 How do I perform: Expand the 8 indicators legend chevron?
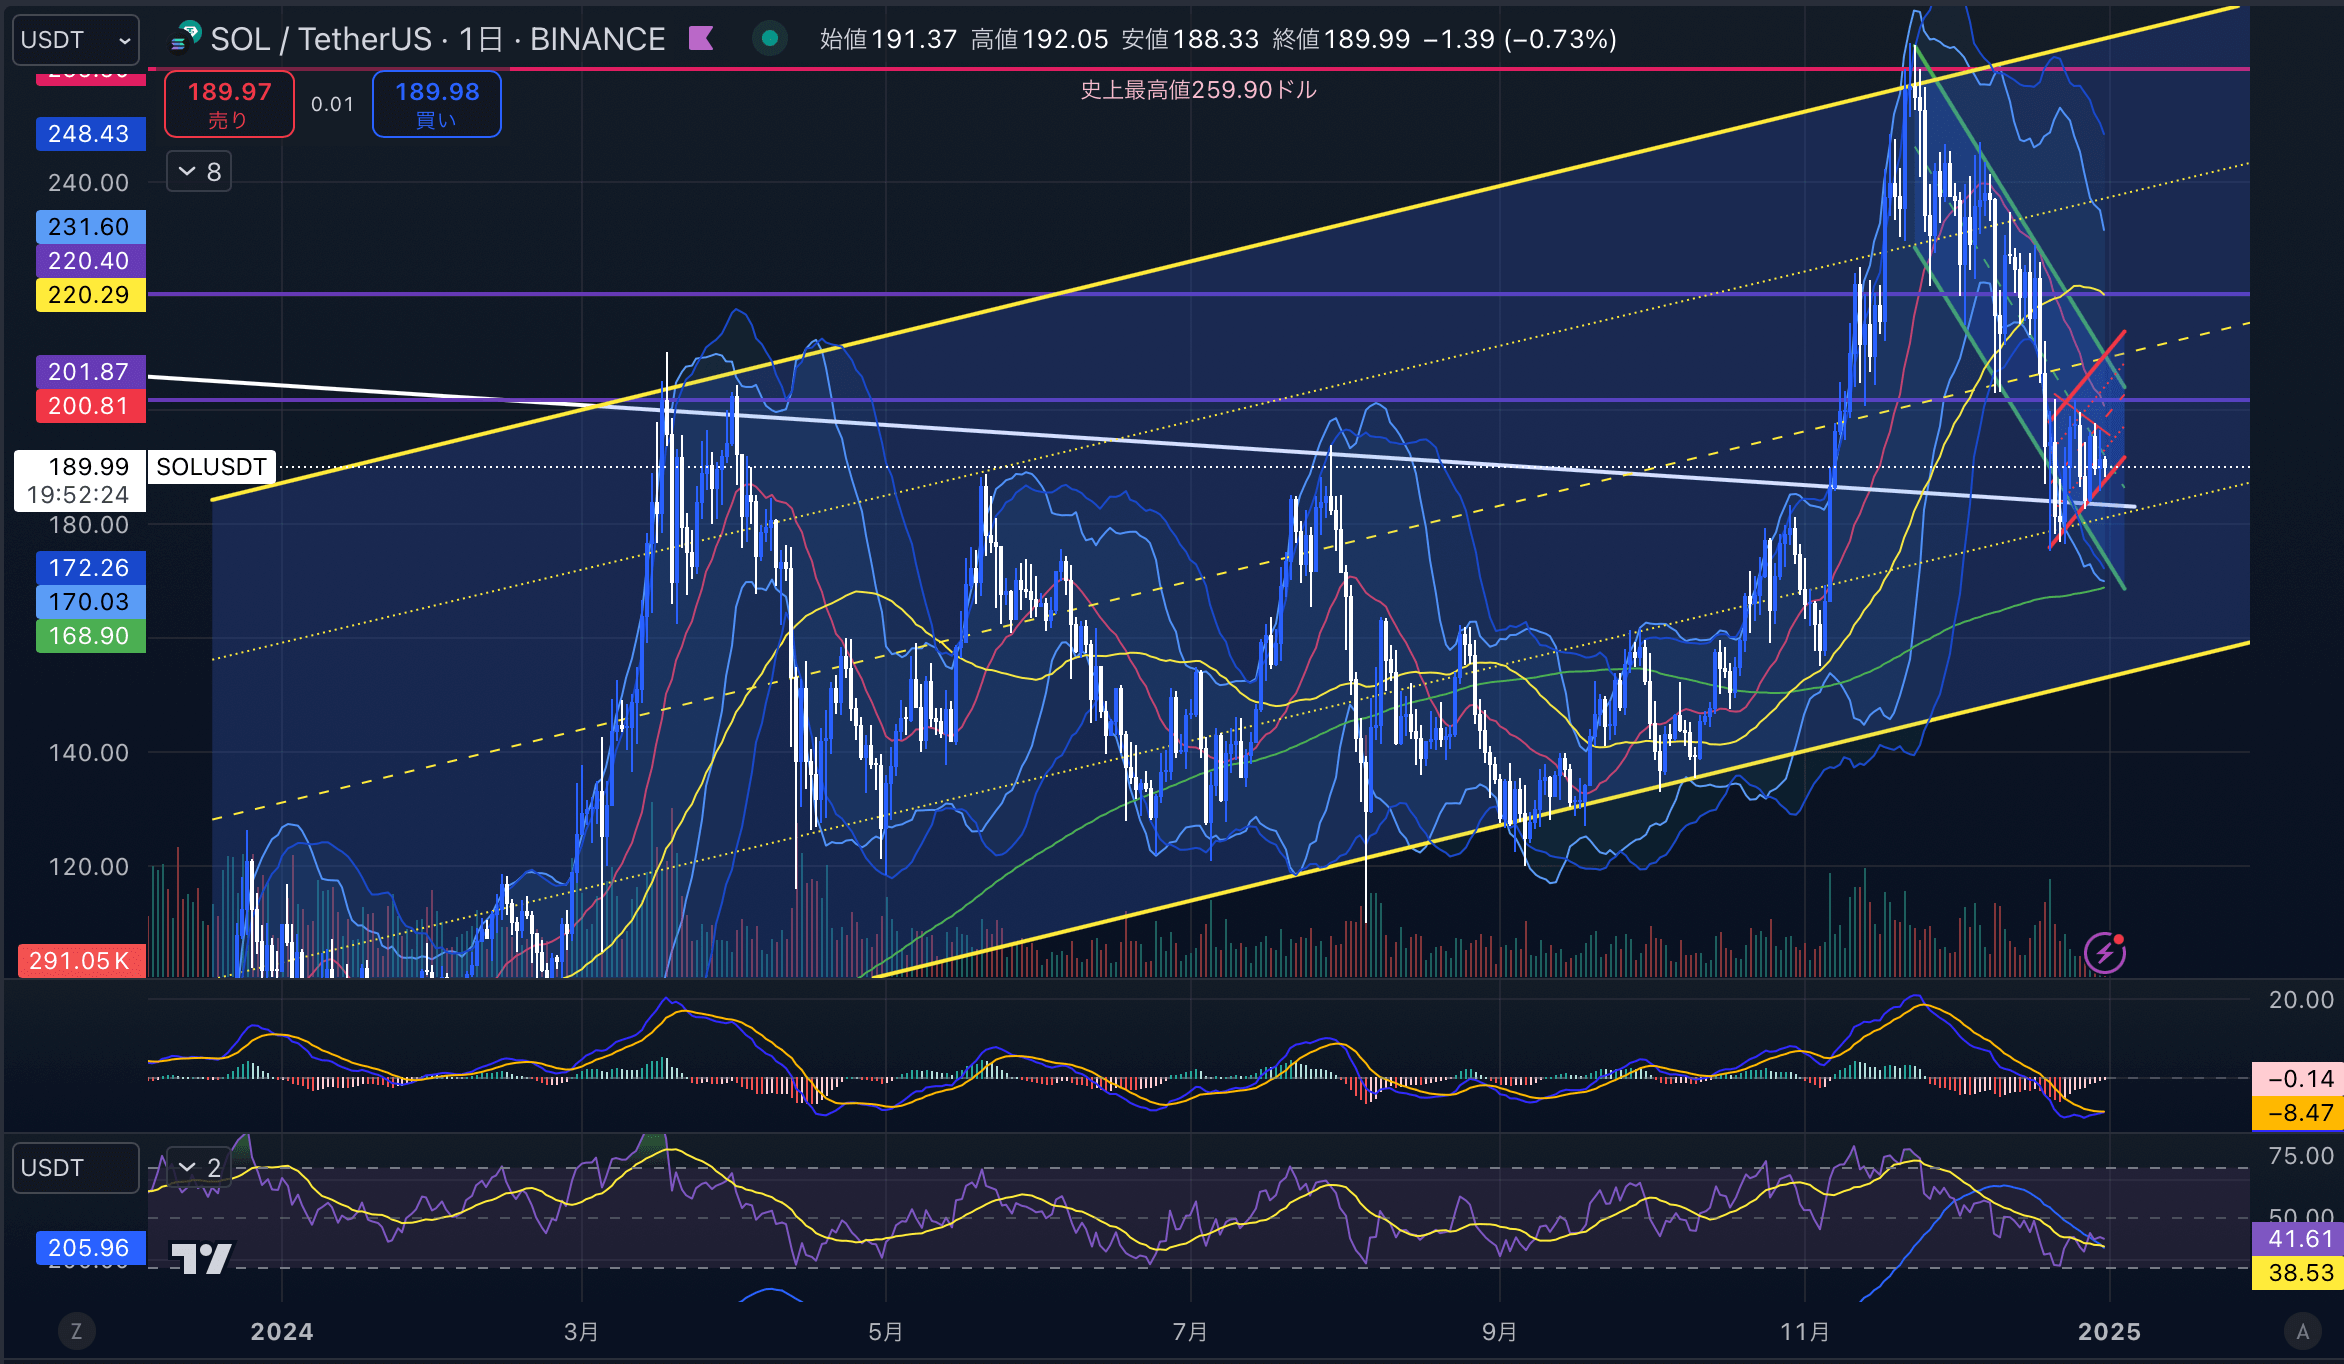click(x=199, y=172)
